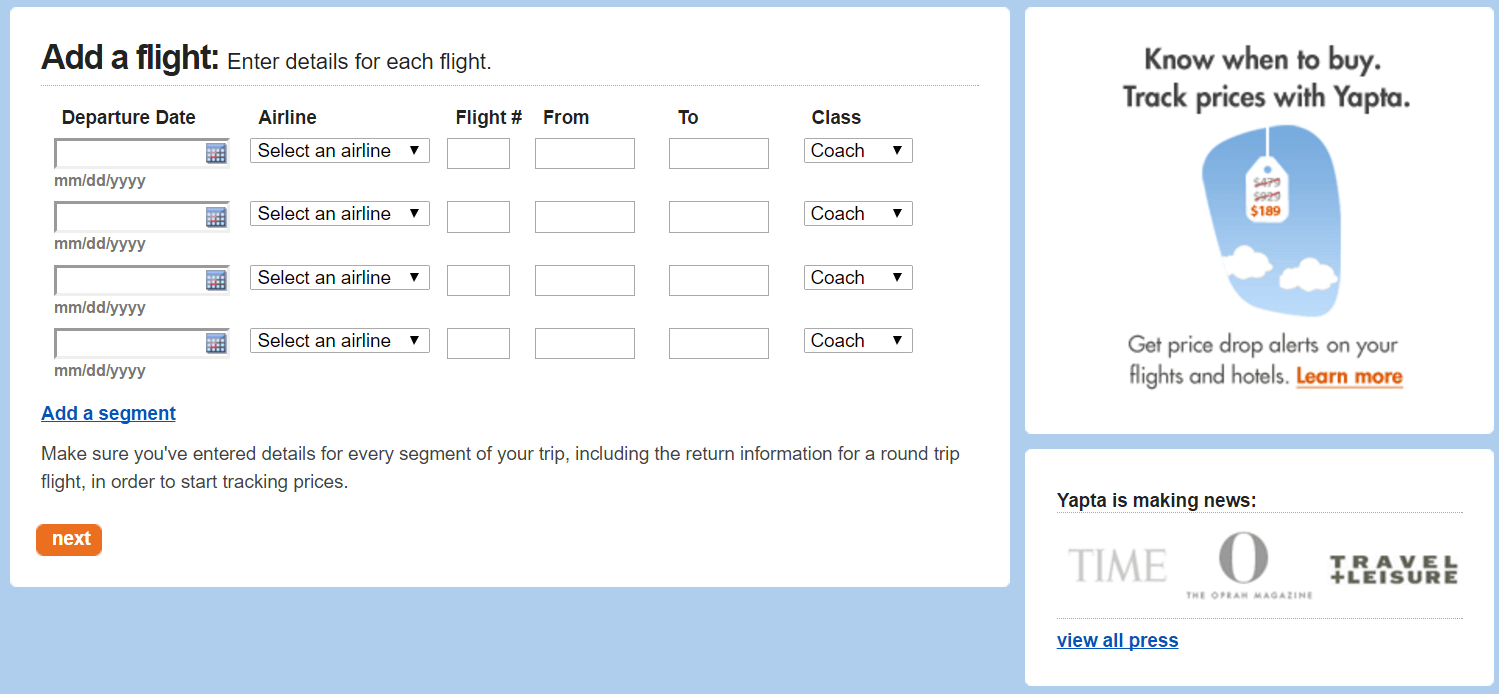Image resolution: width=1499 pixels, height=694 pixels.
Task: Open the third row Coach class dropdown
Action: (x=857, y=278)
